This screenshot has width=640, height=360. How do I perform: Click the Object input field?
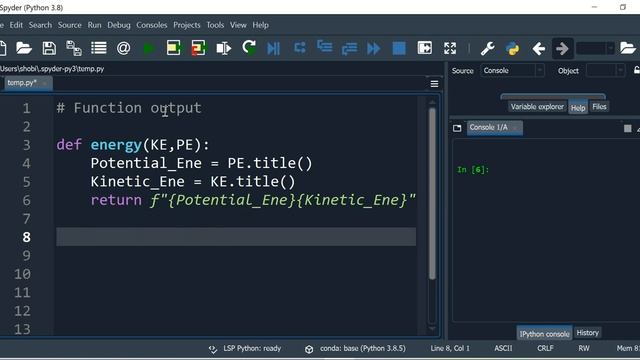point(601,71)
